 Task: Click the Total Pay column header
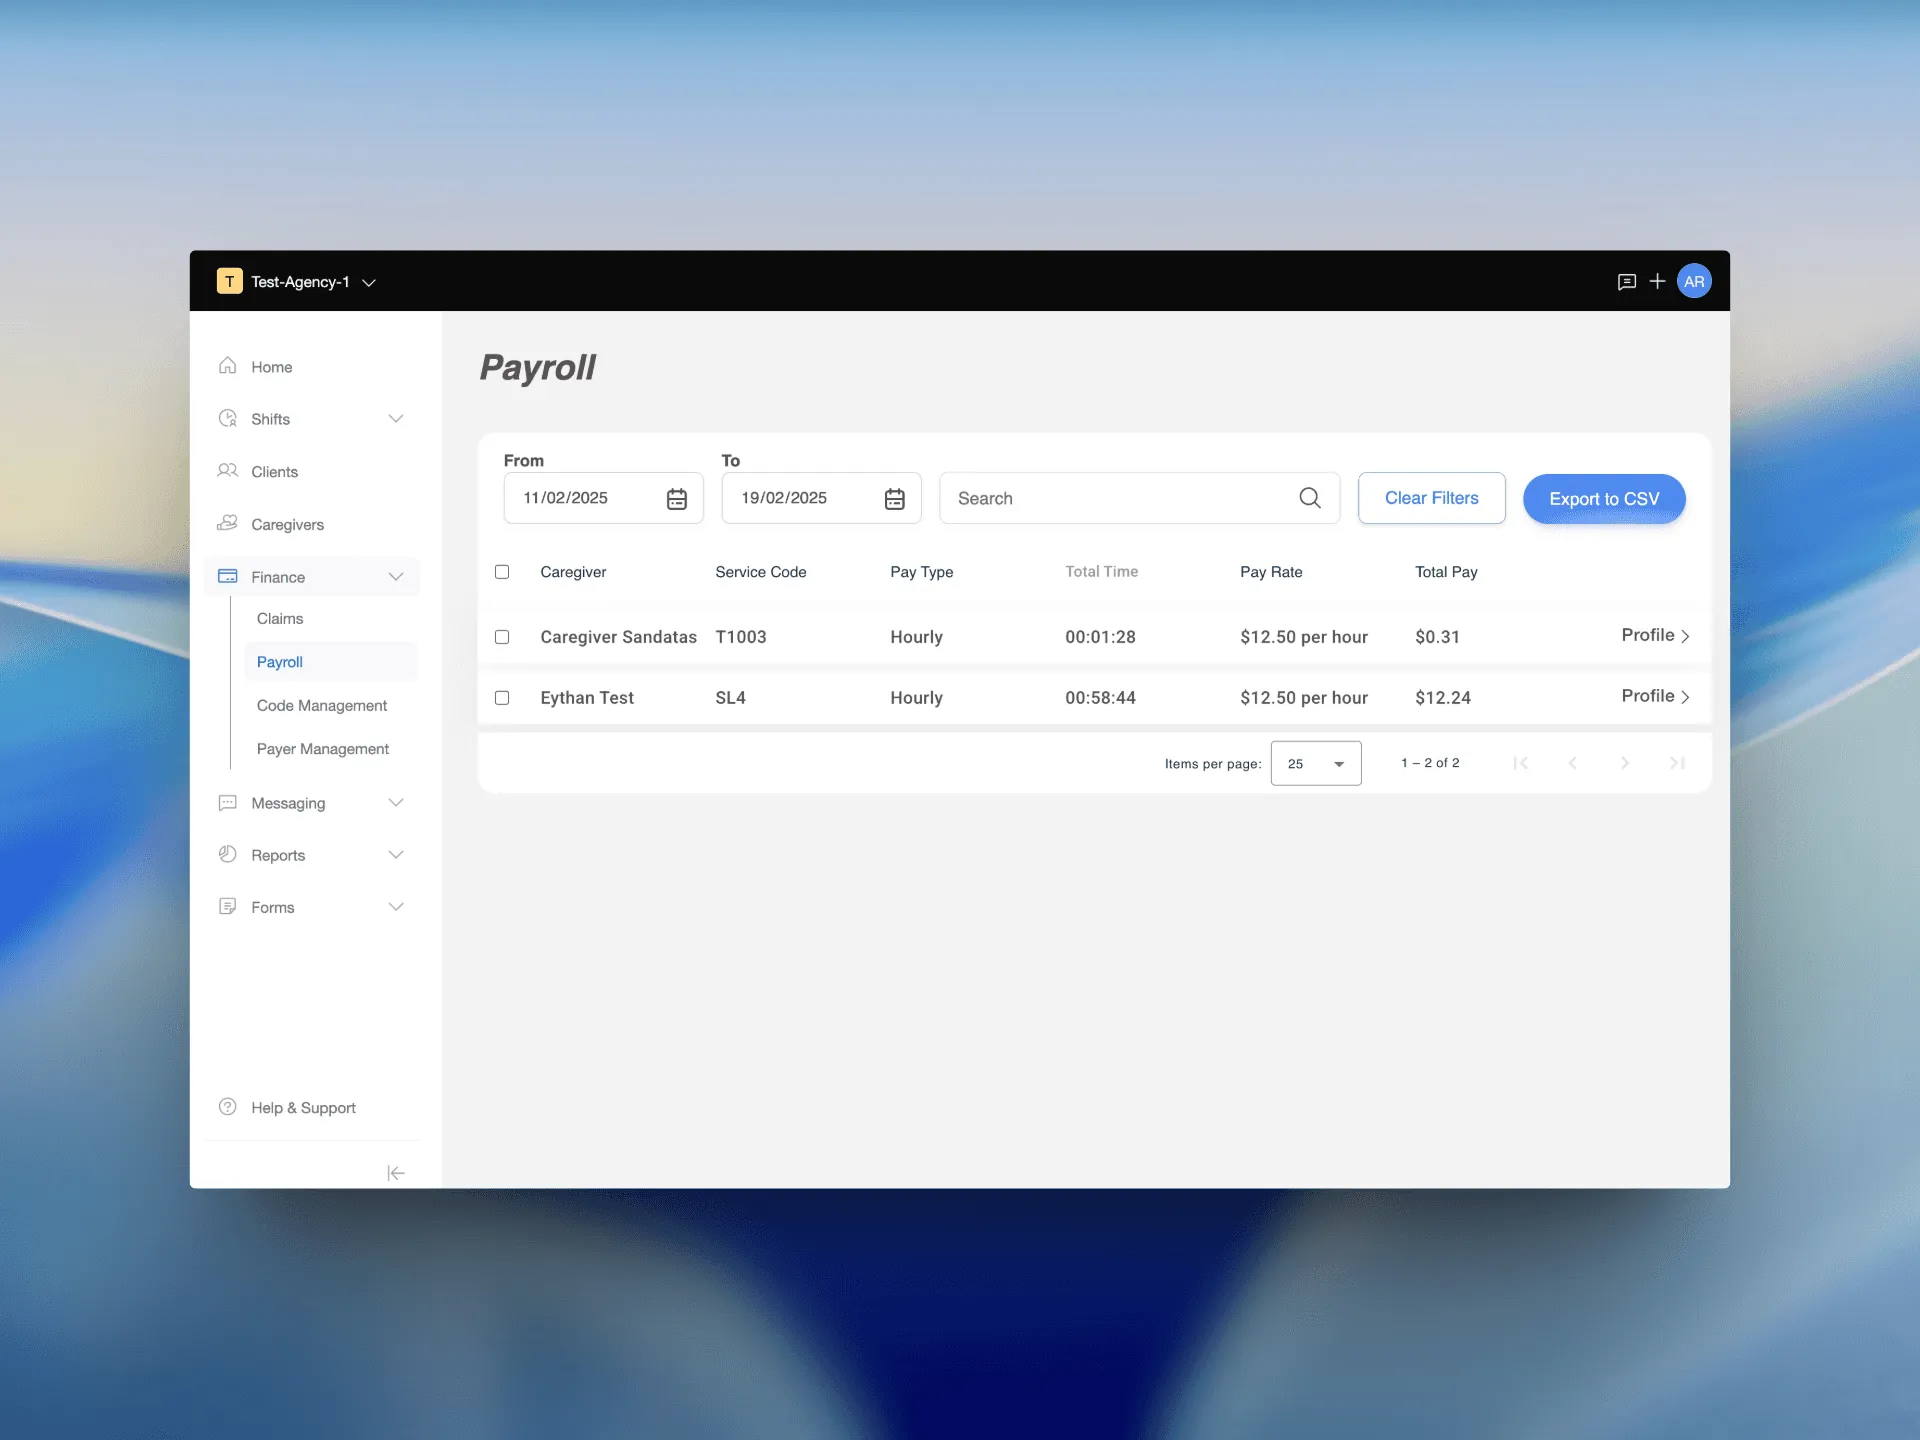1446,572
